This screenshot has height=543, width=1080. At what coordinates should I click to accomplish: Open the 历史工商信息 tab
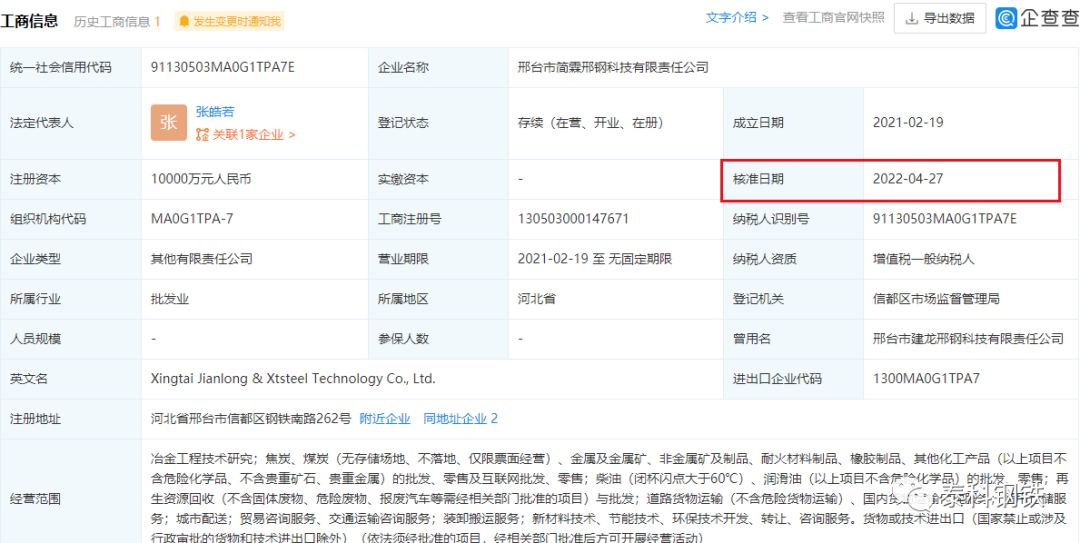(116, 21)
